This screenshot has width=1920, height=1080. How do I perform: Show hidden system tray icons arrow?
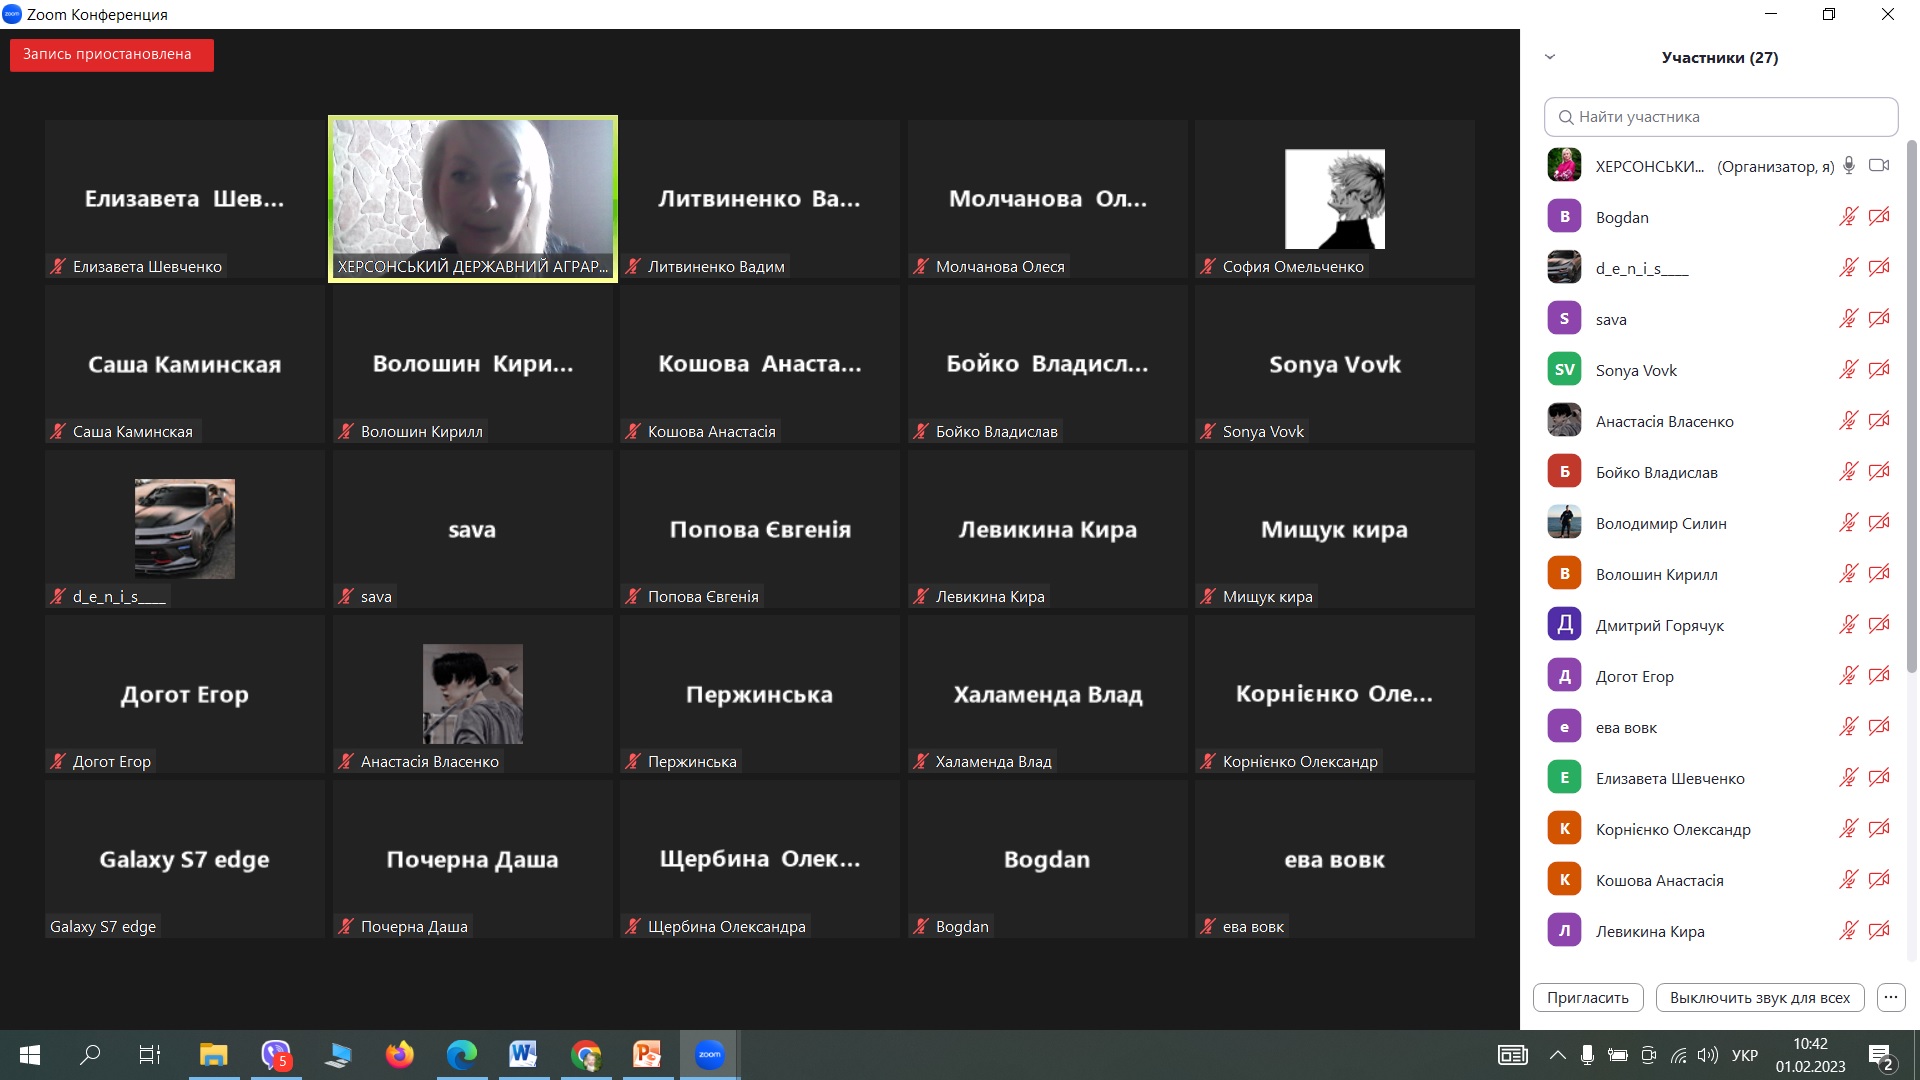(x=1557, y=1055)
